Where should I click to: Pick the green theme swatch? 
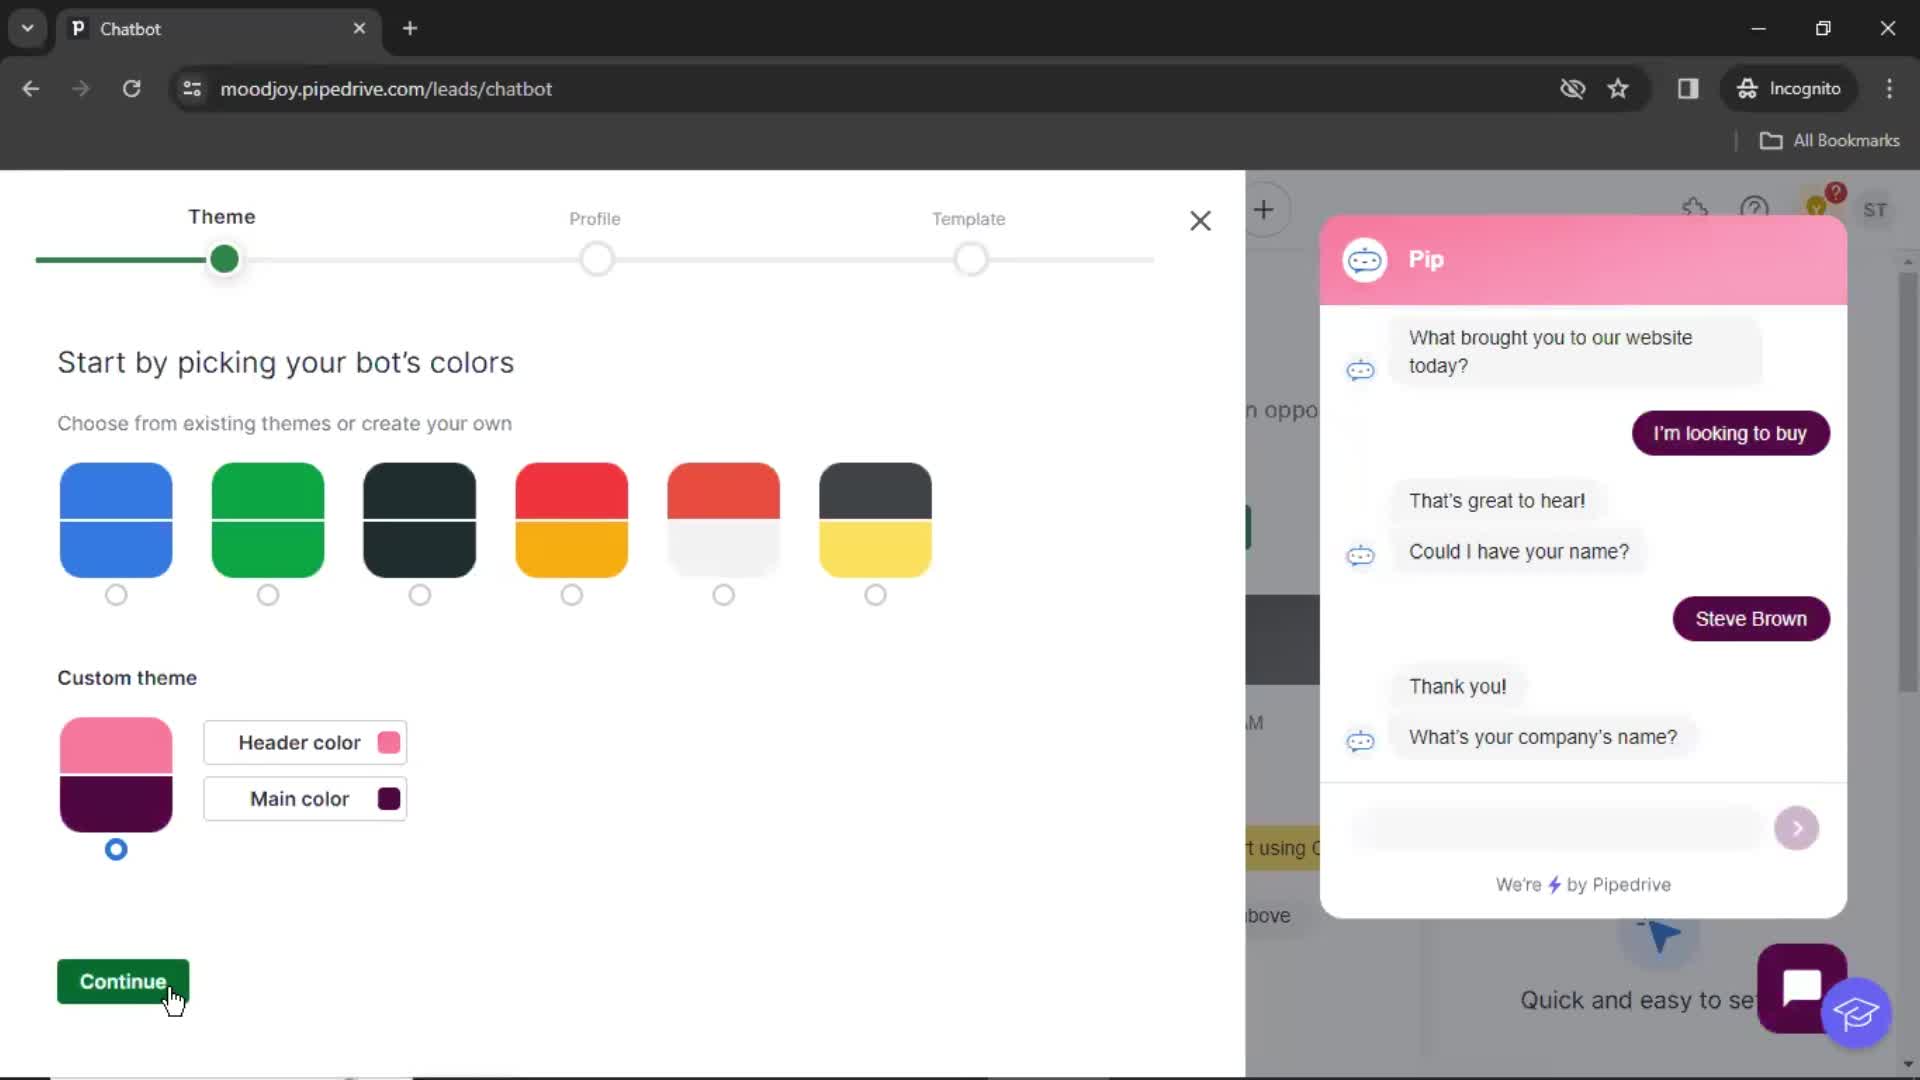coord(268,520)
